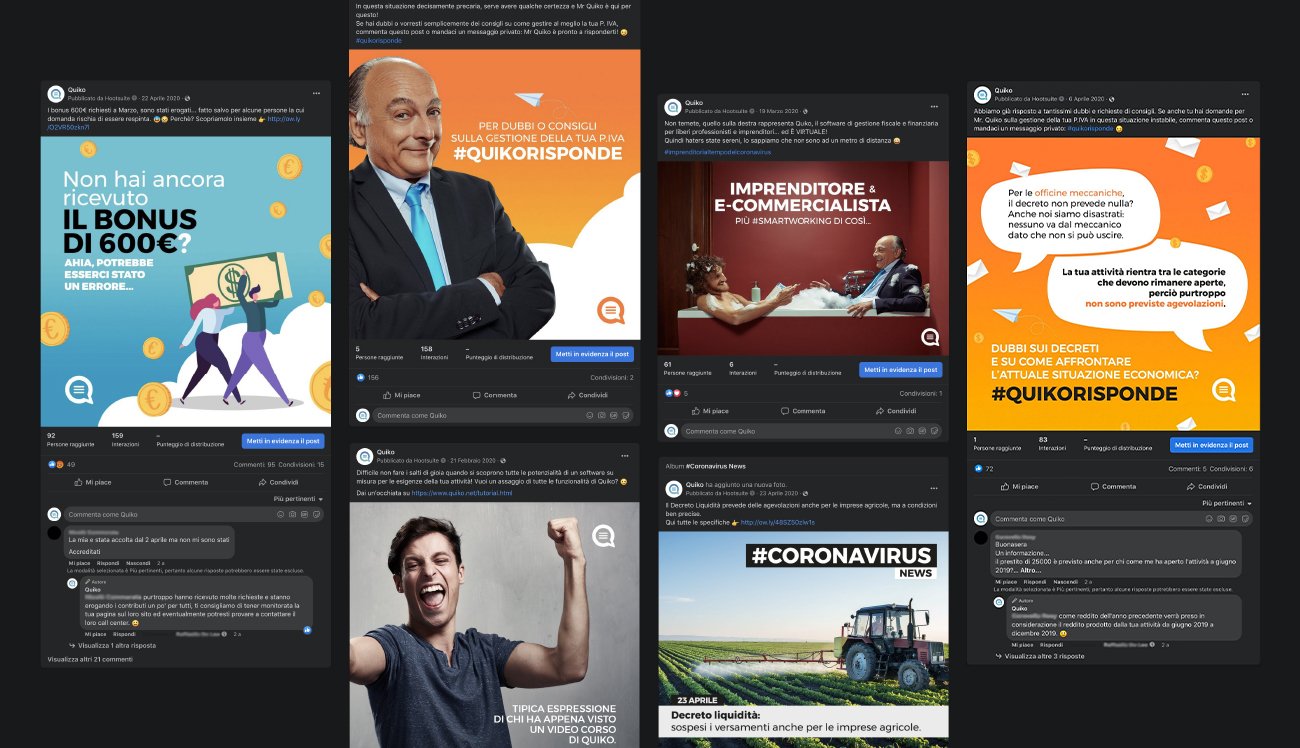Expand Più pertinenti sorting under the decreti post
1300x748 pixels.
(x=1227, y=503)
